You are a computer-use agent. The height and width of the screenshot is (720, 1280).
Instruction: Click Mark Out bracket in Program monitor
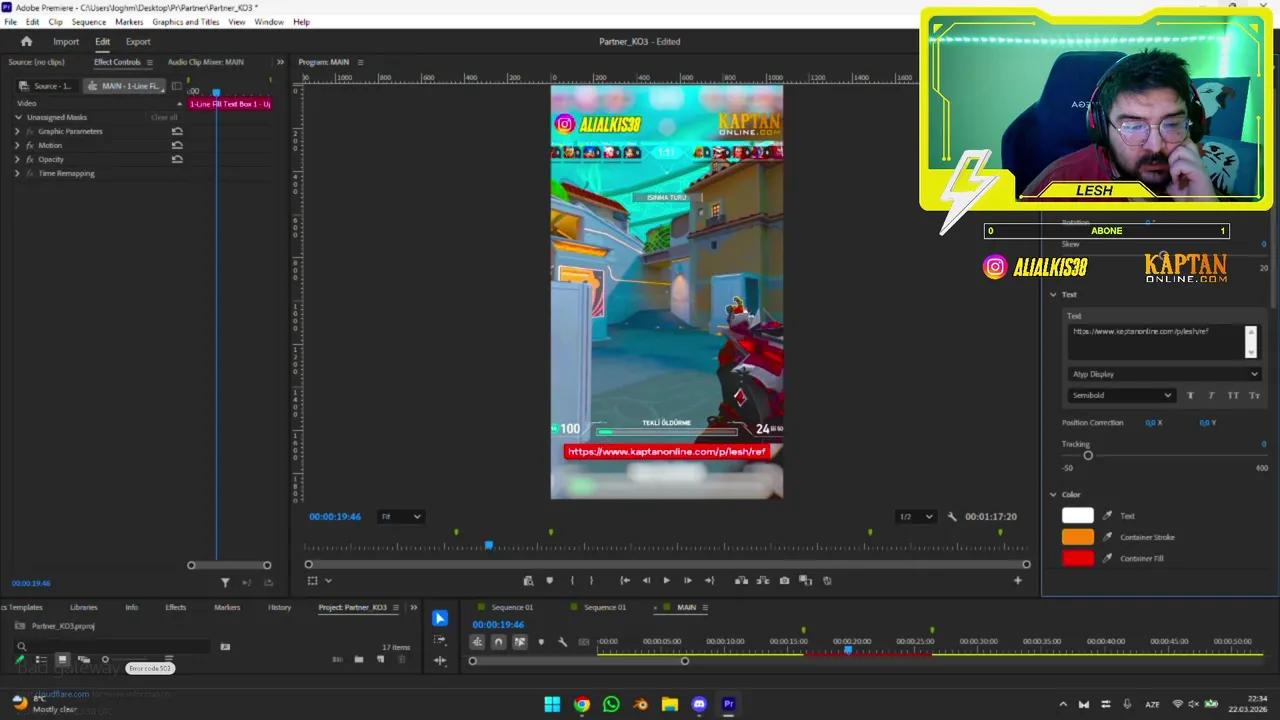[591, 580]
